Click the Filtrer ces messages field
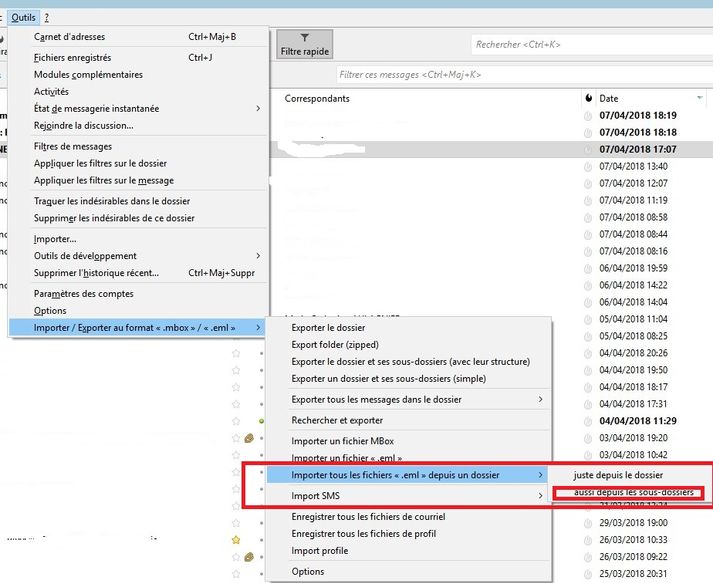 (524, 75)
